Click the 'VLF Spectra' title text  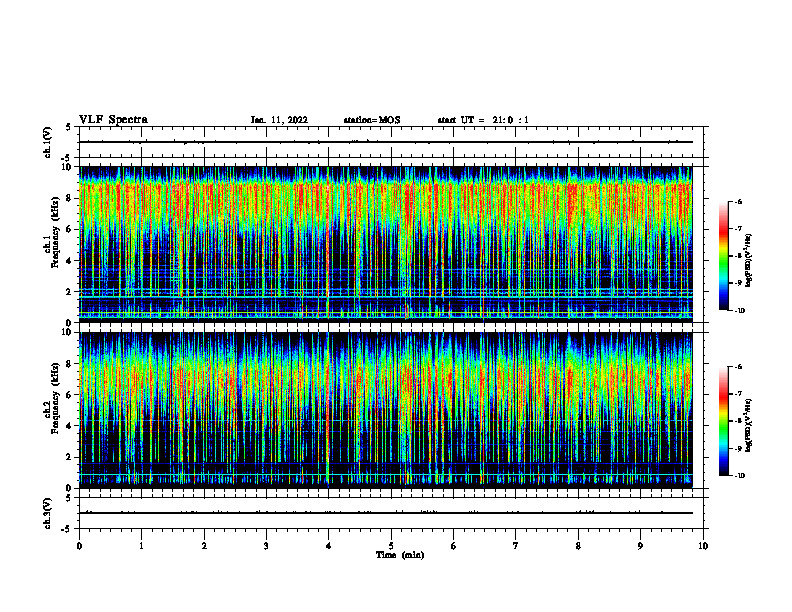pyautogui.click(x=113, y=120)
